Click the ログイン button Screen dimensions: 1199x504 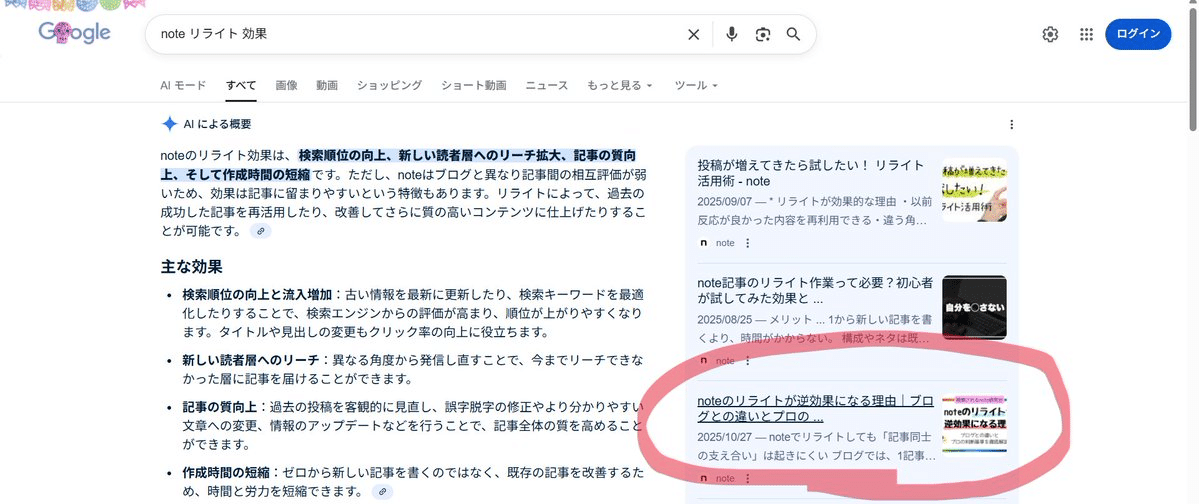point(1138,34)
